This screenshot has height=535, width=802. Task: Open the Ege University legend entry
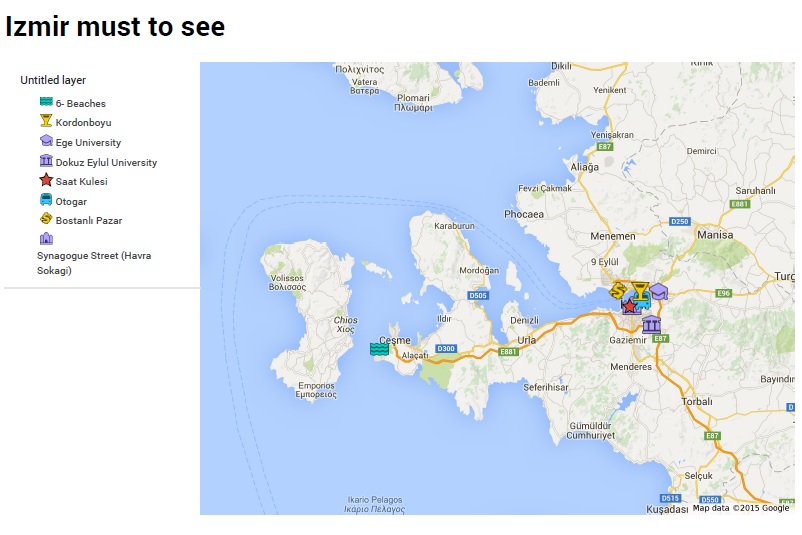(x=88, y=143)
